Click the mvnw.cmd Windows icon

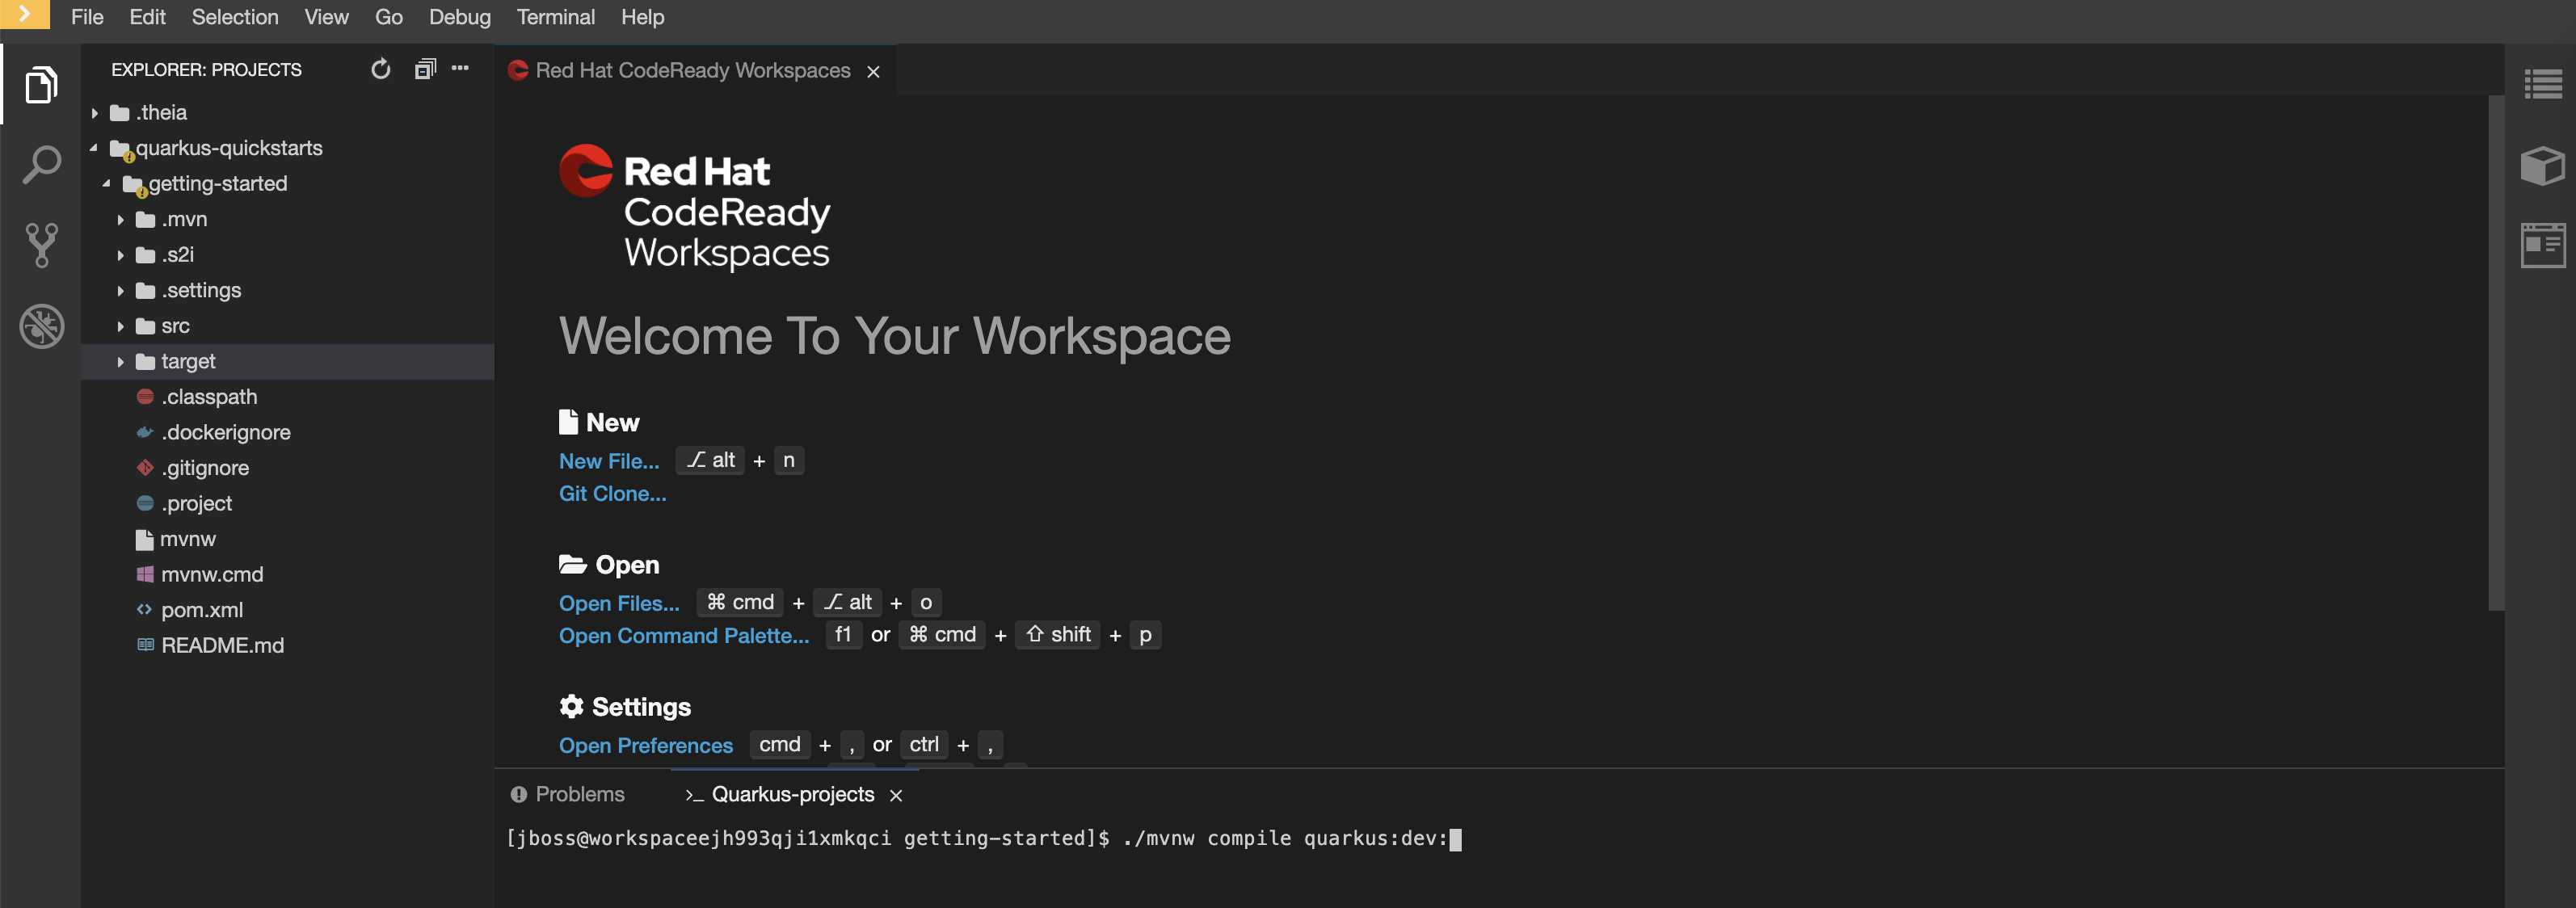point(145,574)
